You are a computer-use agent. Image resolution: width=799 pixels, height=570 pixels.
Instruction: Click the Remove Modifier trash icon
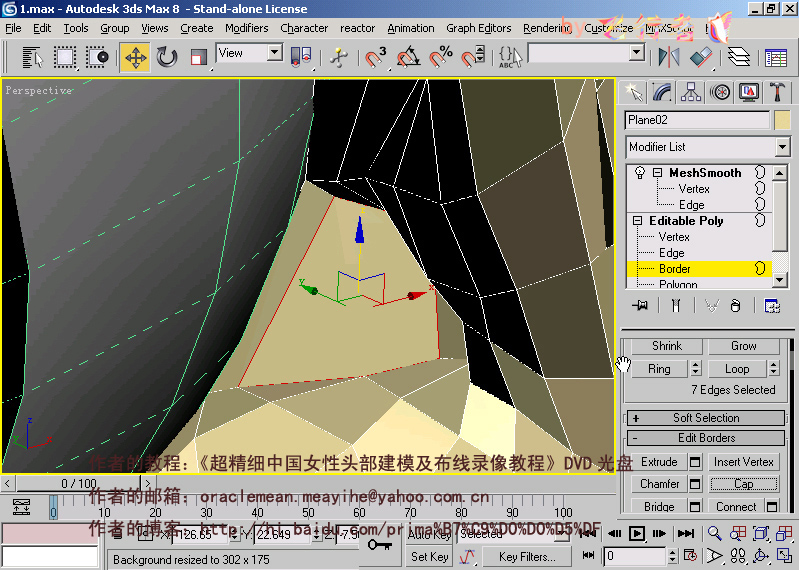tap(735, 306)
